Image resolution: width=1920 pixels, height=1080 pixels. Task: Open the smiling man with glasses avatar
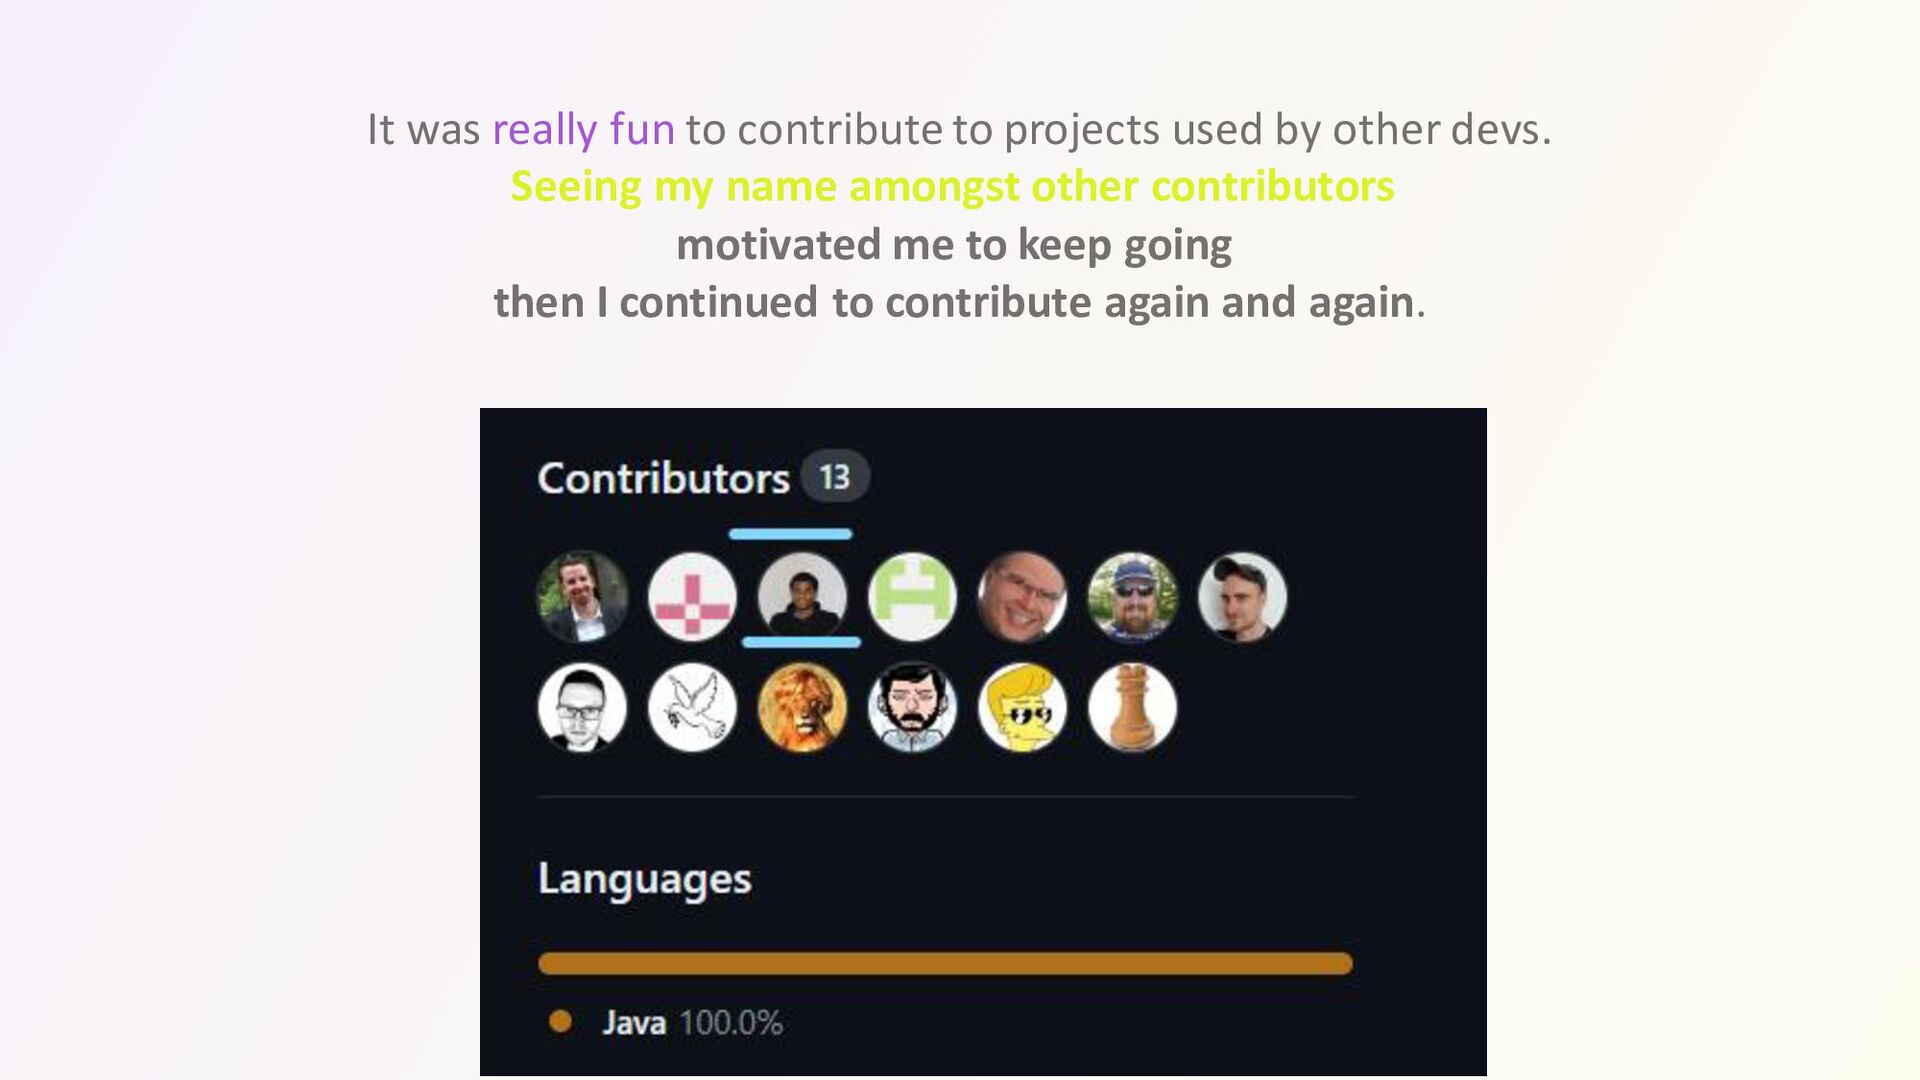pyautogui.click(x=1022, y=597)
